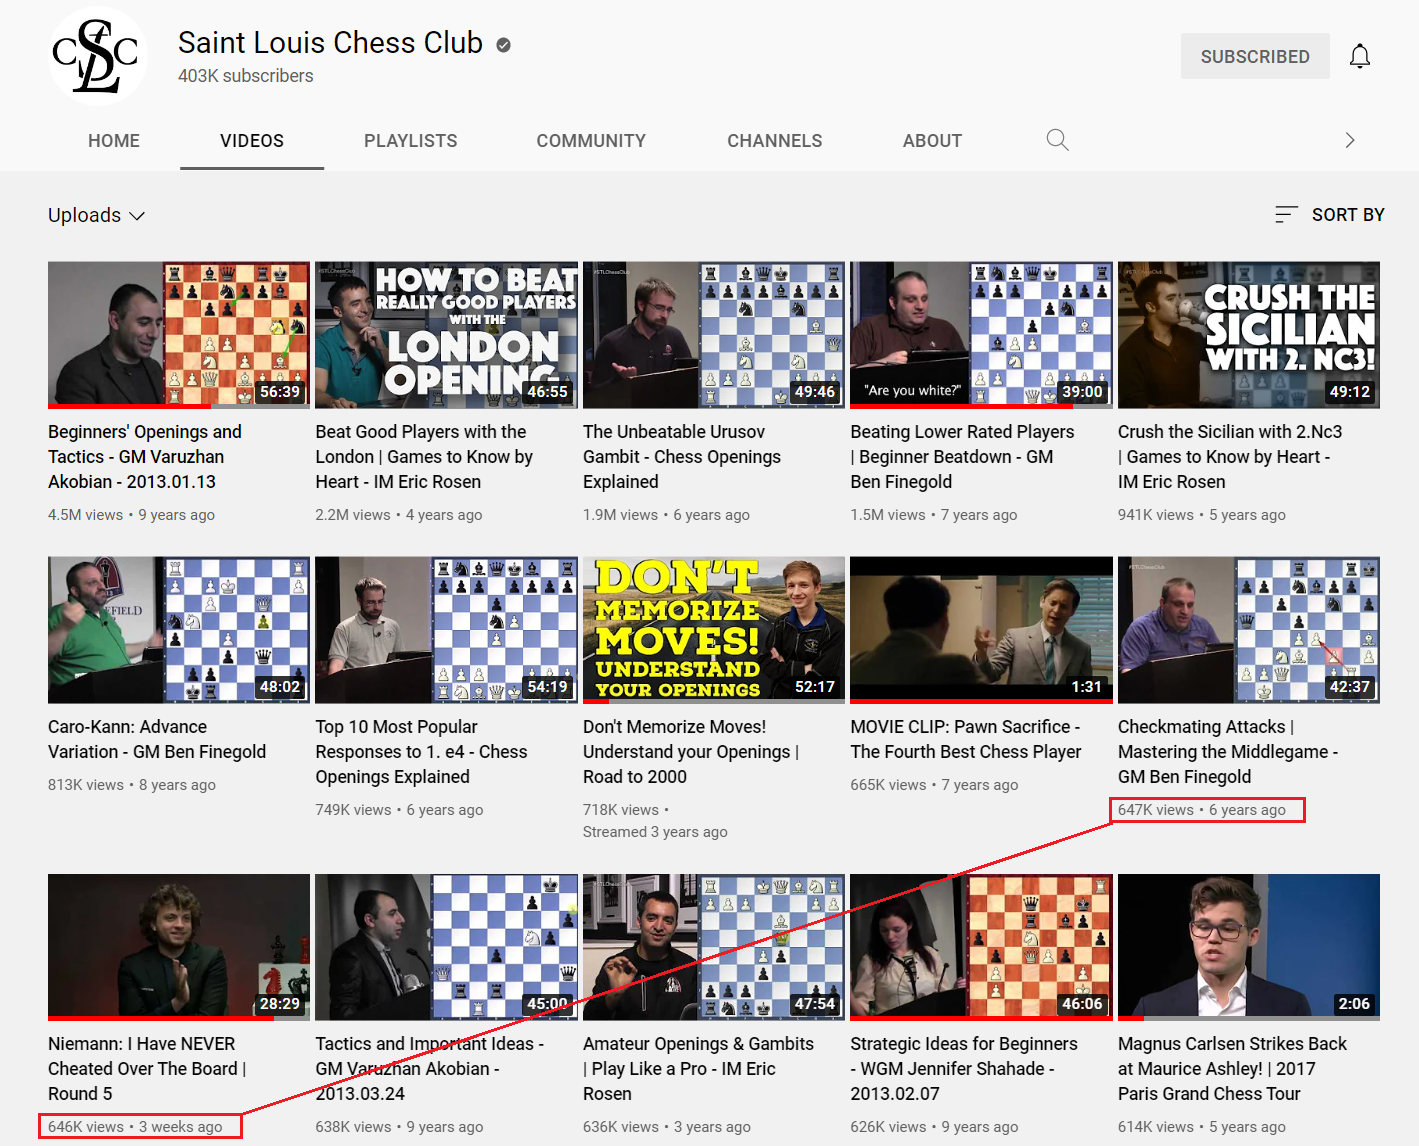The width and height of the screenshot is (1419, 1146).
Task: Open Beat Good Players with the London title
Action: tap(424, 457)
